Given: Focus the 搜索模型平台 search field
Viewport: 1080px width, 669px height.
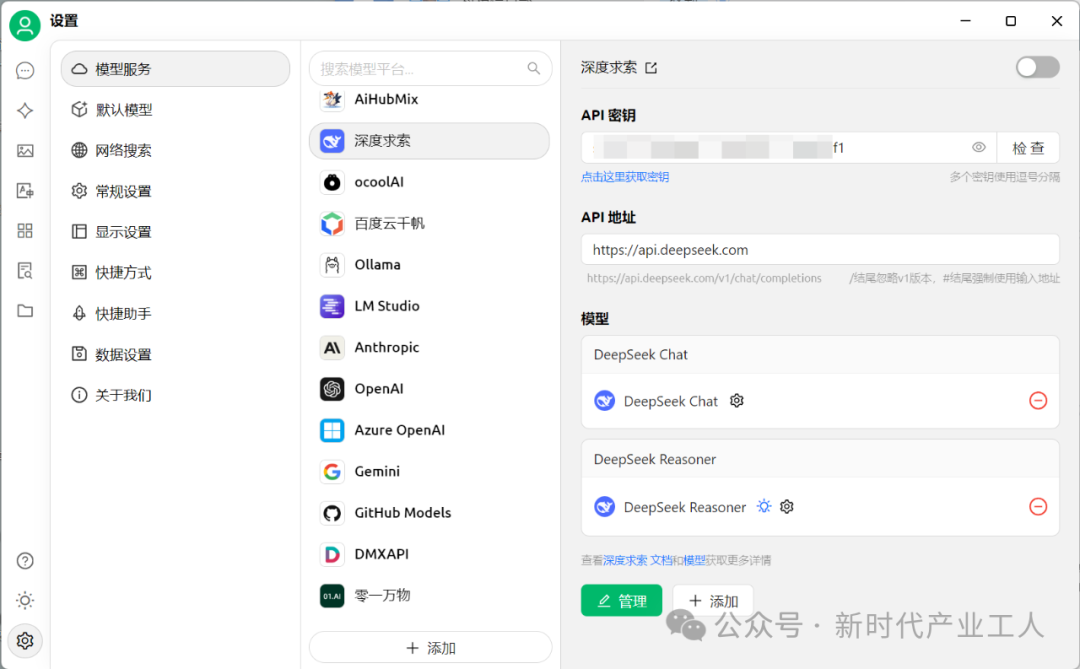Looking at the screenshot, I should pos(430,68).
